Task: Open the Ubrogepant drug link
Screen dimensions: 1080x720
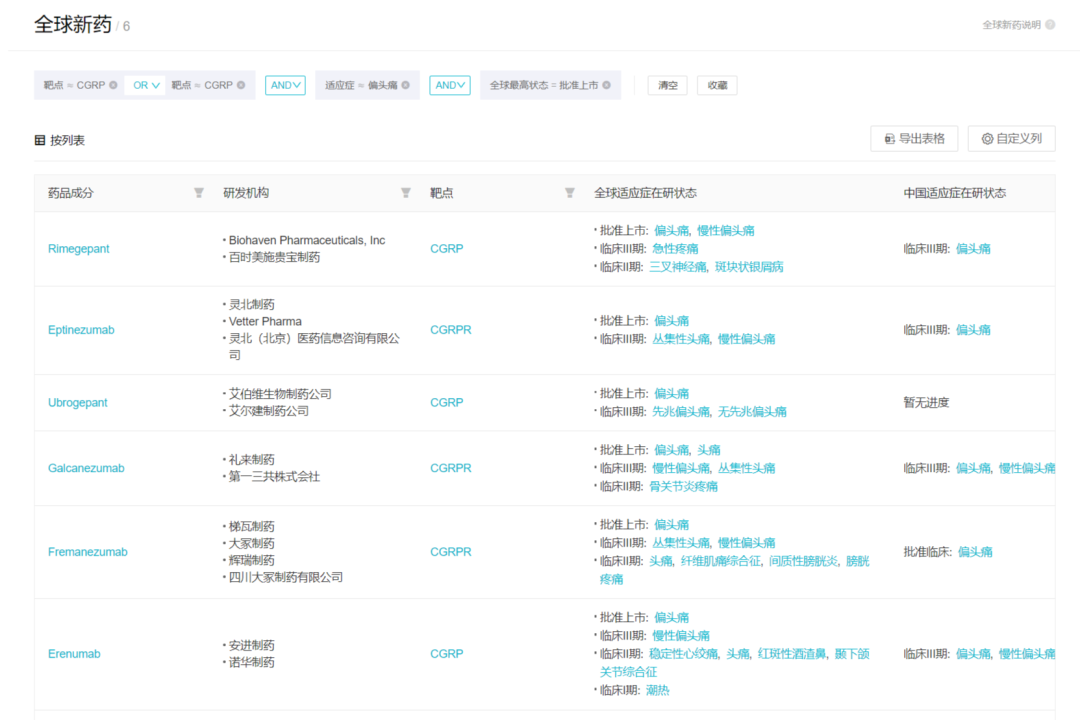Action: (78, 403)
